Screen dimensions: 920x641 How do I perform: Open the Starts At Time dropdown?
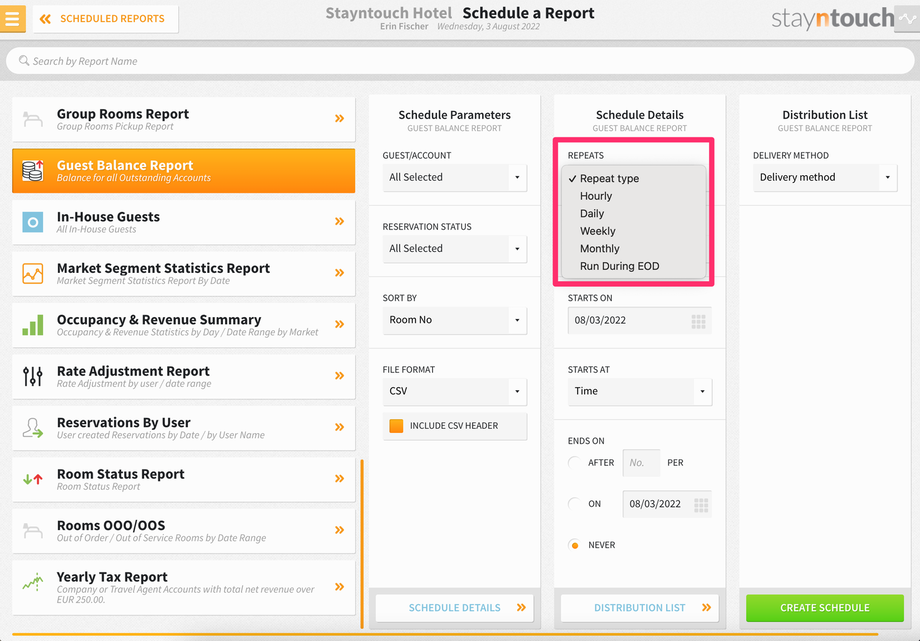pos(640,392)
